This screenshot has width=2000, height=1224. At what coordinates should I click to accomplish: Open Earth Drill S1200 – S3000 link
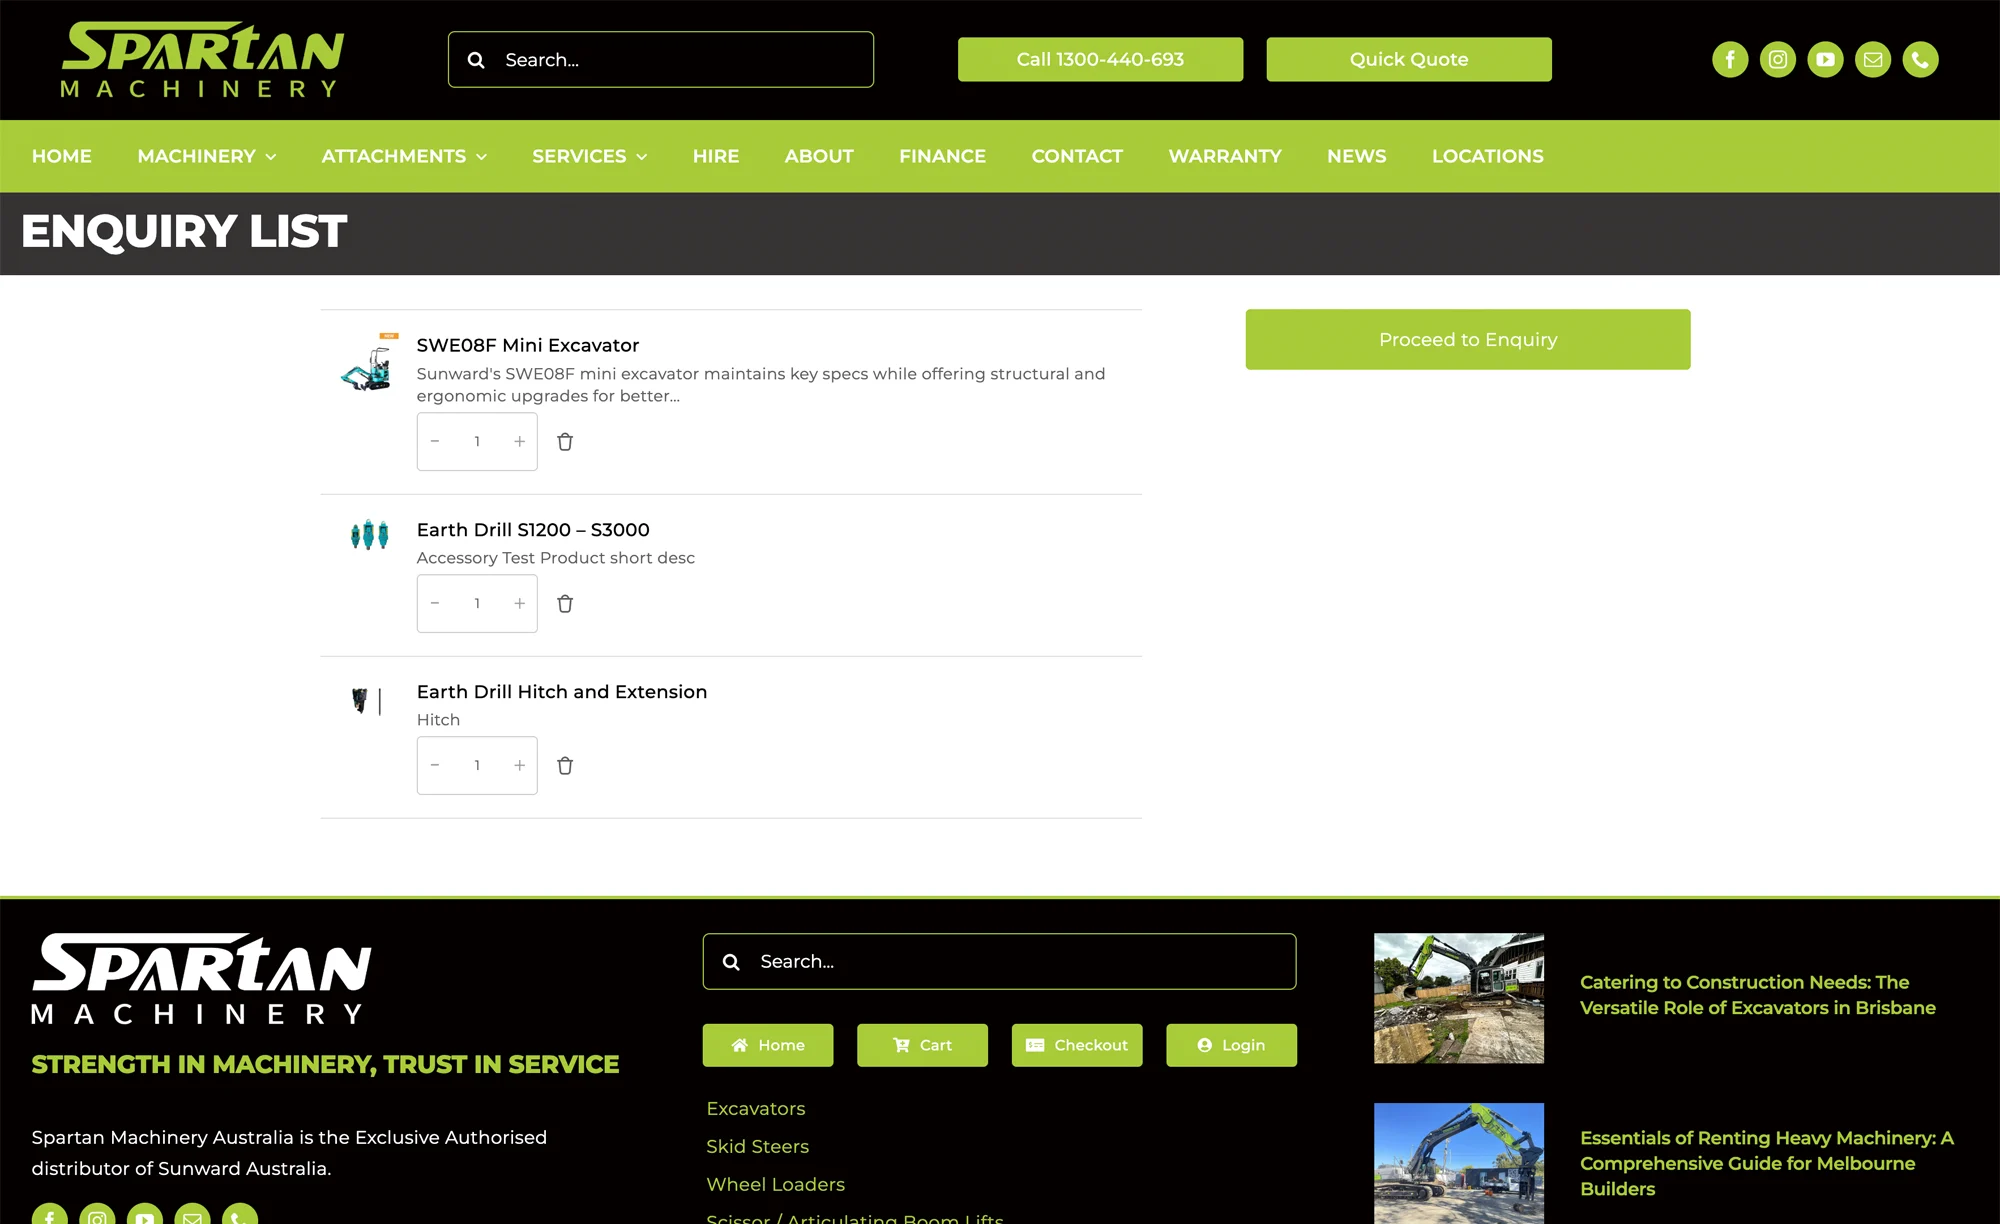click(x=533, y=530)
